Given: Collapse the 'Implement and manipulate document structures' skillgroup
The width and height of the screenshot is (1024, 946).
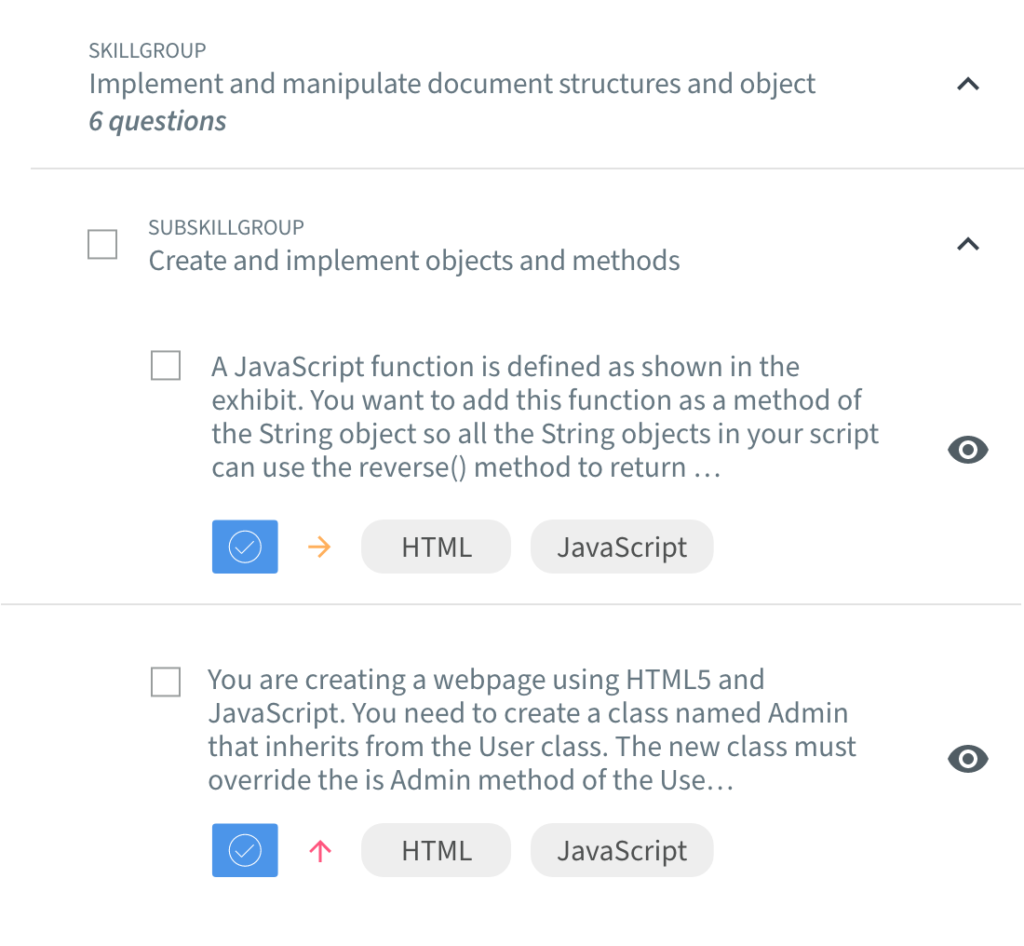Looking at the screenshot, I should click(967, 85).
